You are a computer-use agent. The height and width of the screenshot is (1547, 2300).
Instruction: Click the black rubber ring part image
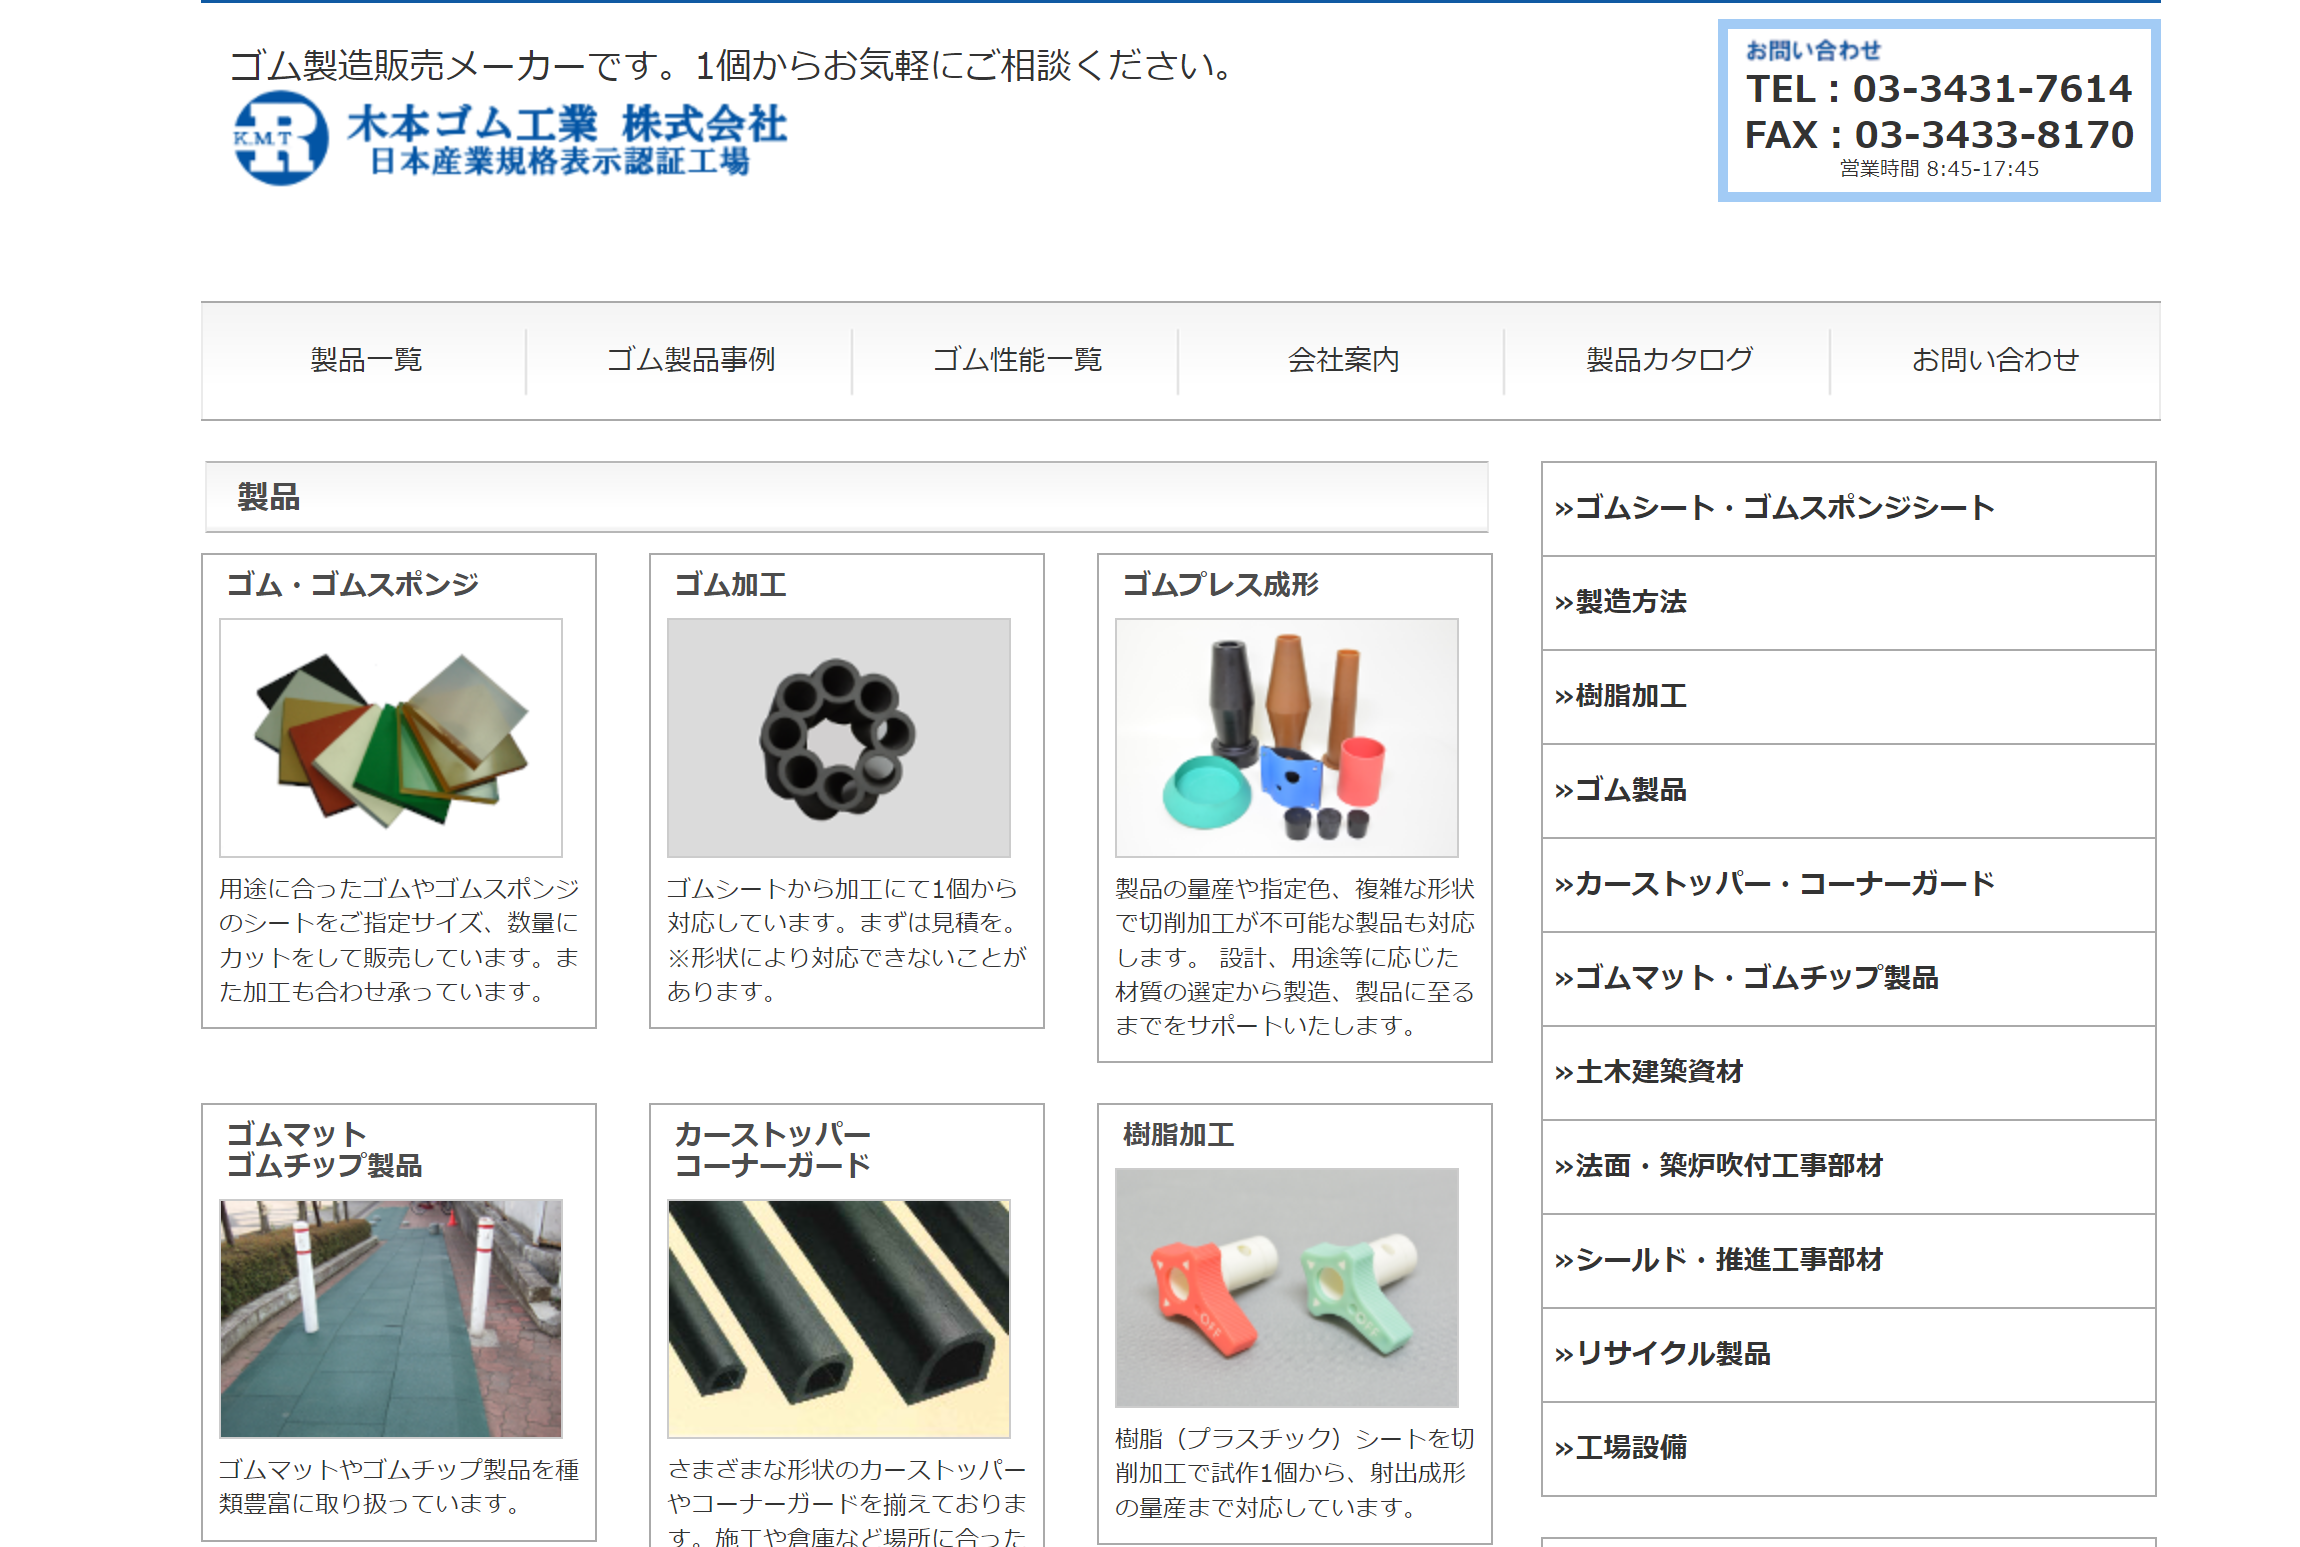click(x=839, y=738)
